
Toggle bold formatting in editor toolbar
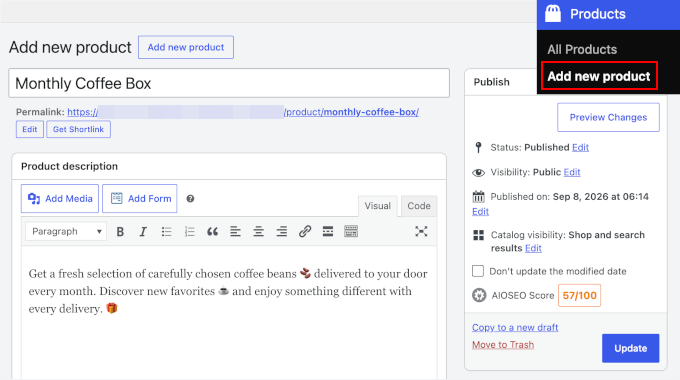[120, 232]
